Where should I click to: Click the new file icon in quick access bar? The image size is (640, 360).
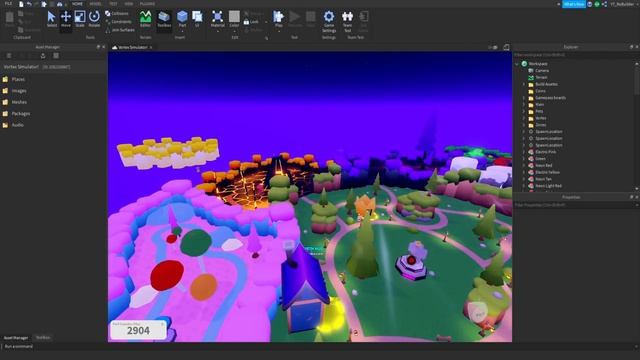point(21,4)
